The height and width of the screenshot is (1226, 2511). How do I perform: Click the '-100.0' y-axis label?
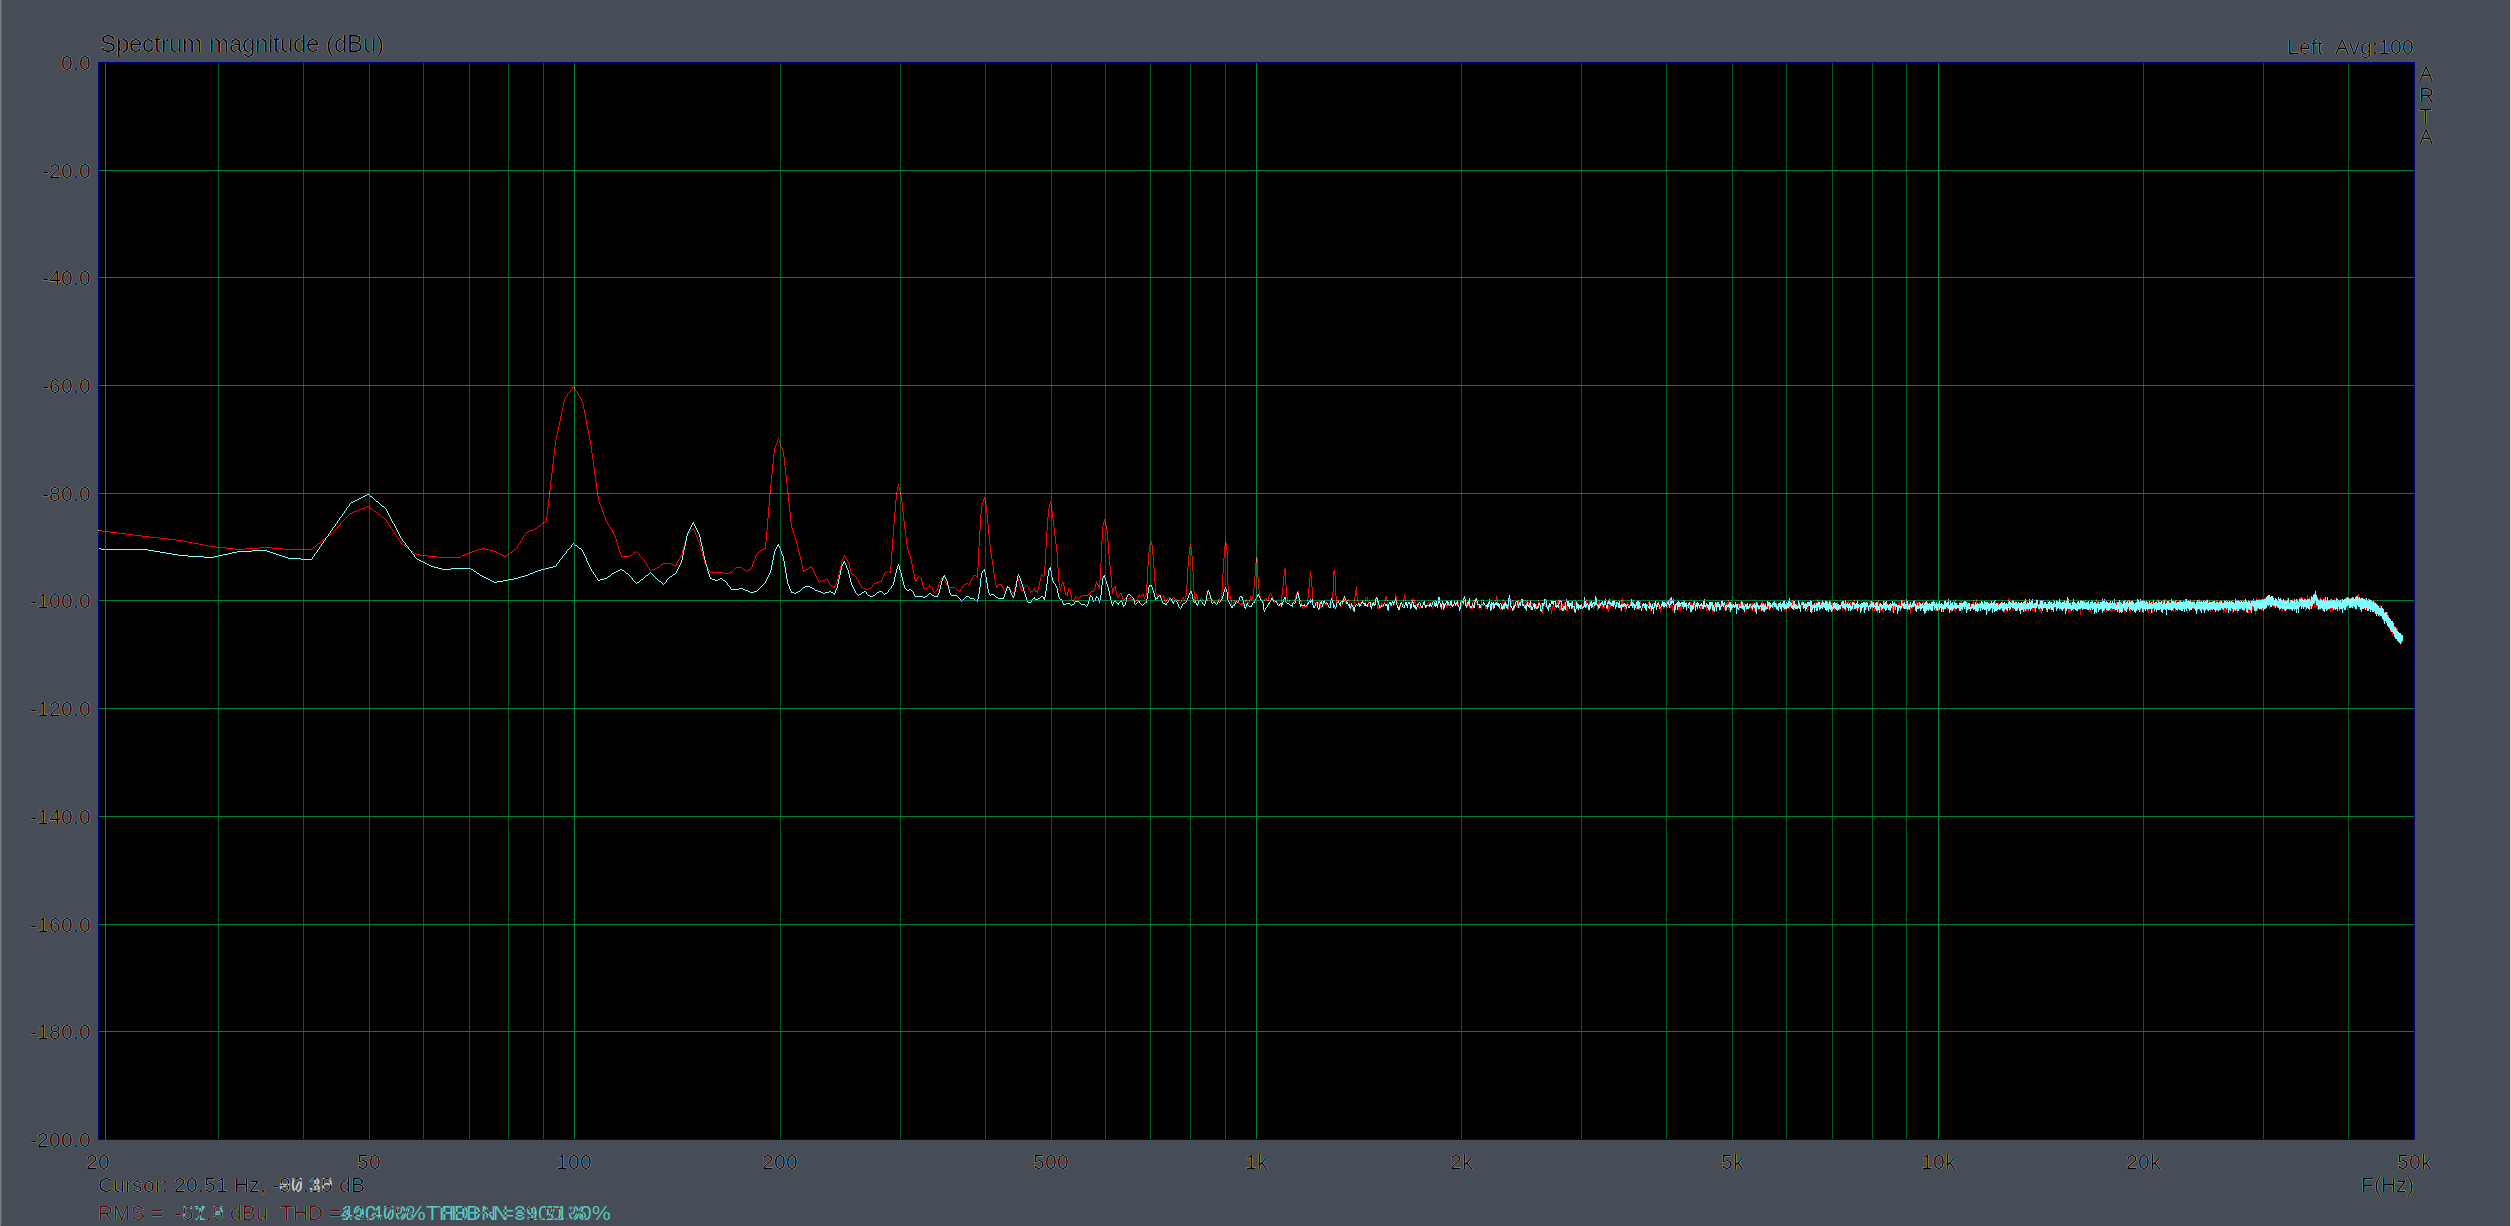61,601
